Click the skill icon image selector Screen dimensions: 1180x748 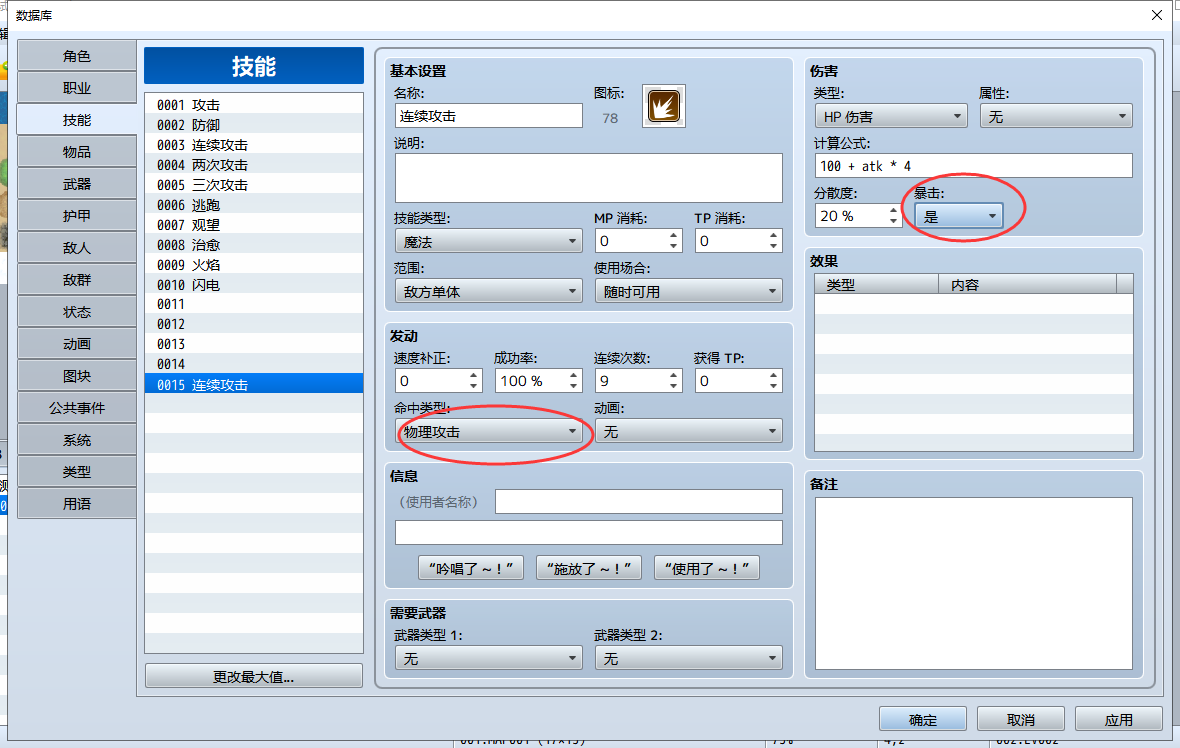pyautogui.click(x=663, y=106)
